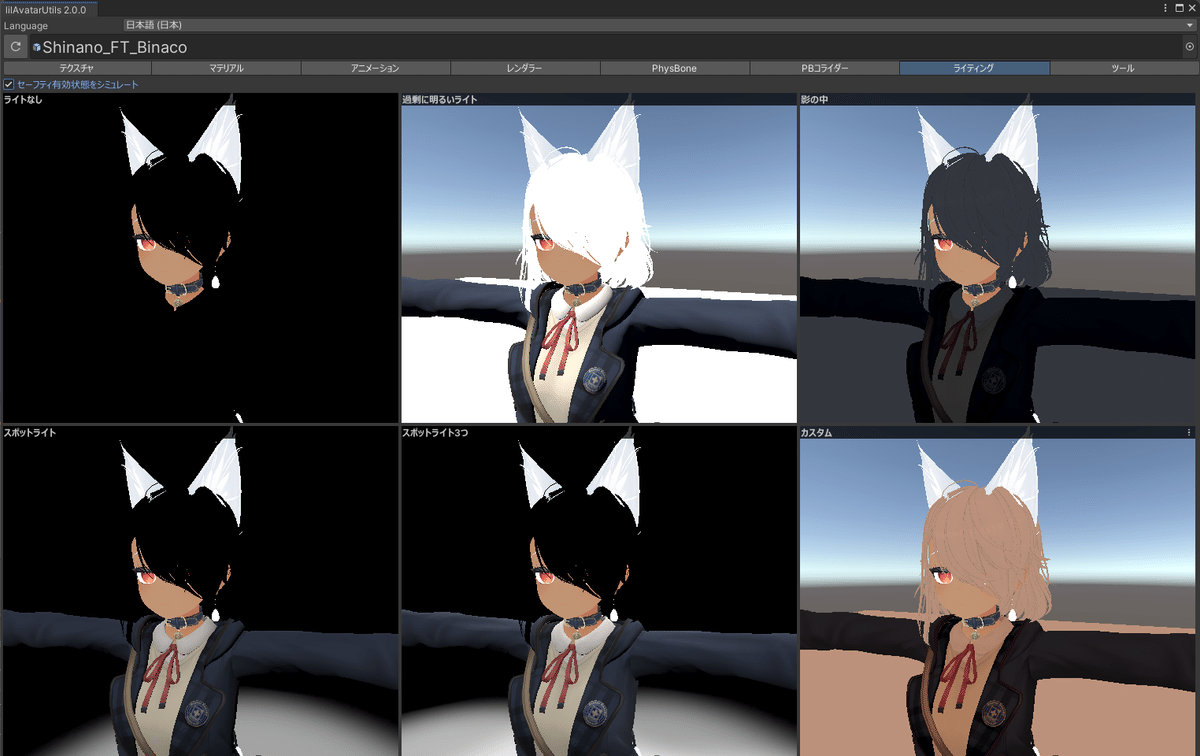The image size is (1200, 756).
Task: Switch to the マテリアル tab
Action: tap(225, 68)
